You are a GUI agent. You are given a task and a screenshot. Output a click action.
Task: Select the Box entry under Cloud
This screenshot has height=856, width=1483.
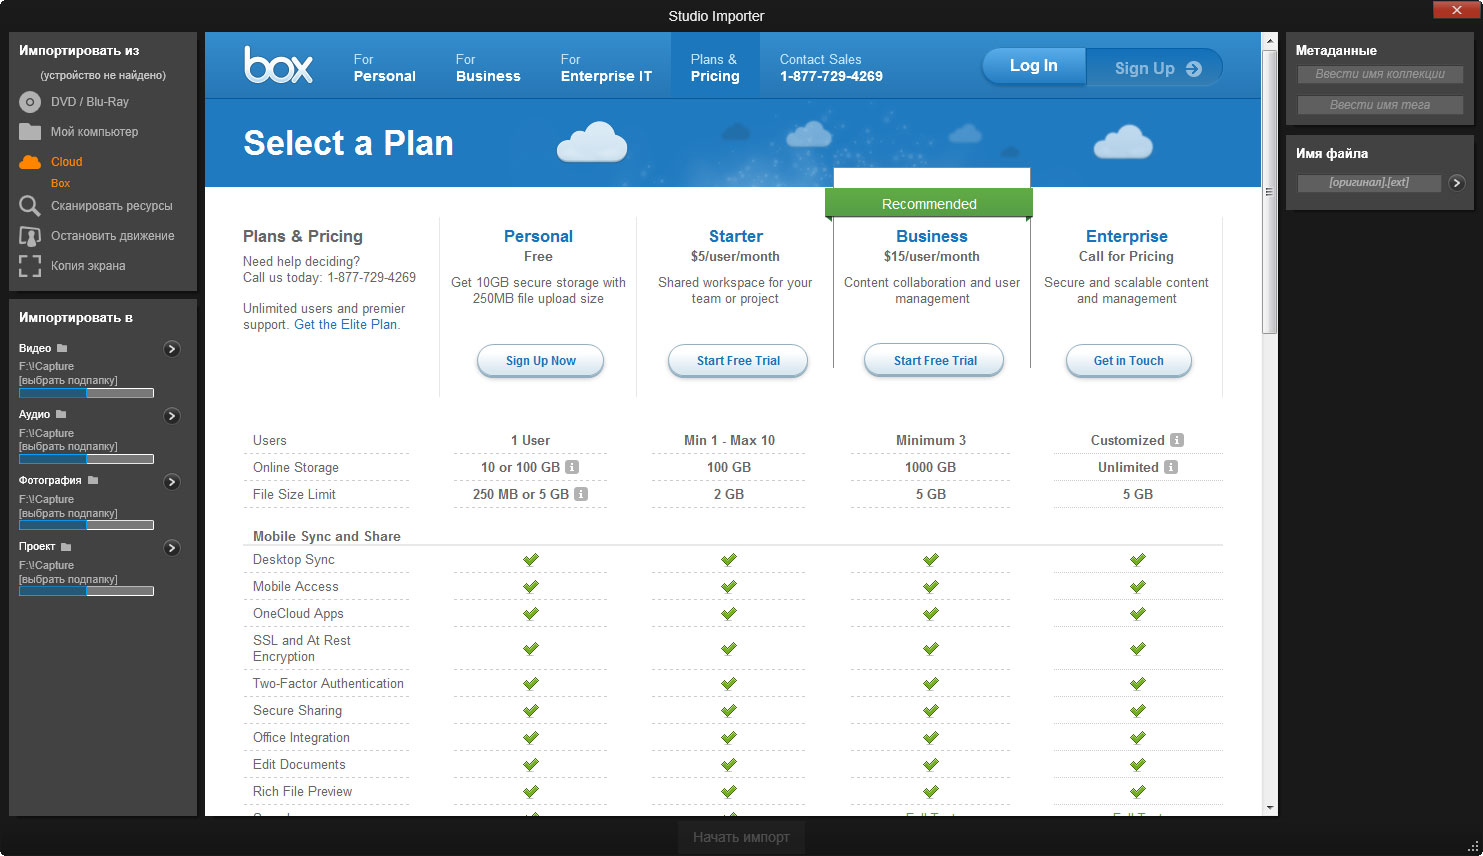[x=61, y=184]
